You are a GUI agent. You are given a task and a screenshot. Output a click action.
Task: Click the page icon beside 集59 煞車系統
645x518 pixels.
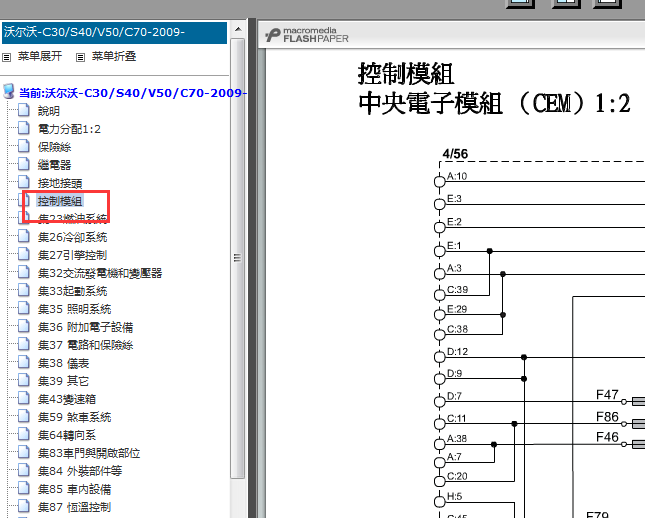click(x=23, y=416)
